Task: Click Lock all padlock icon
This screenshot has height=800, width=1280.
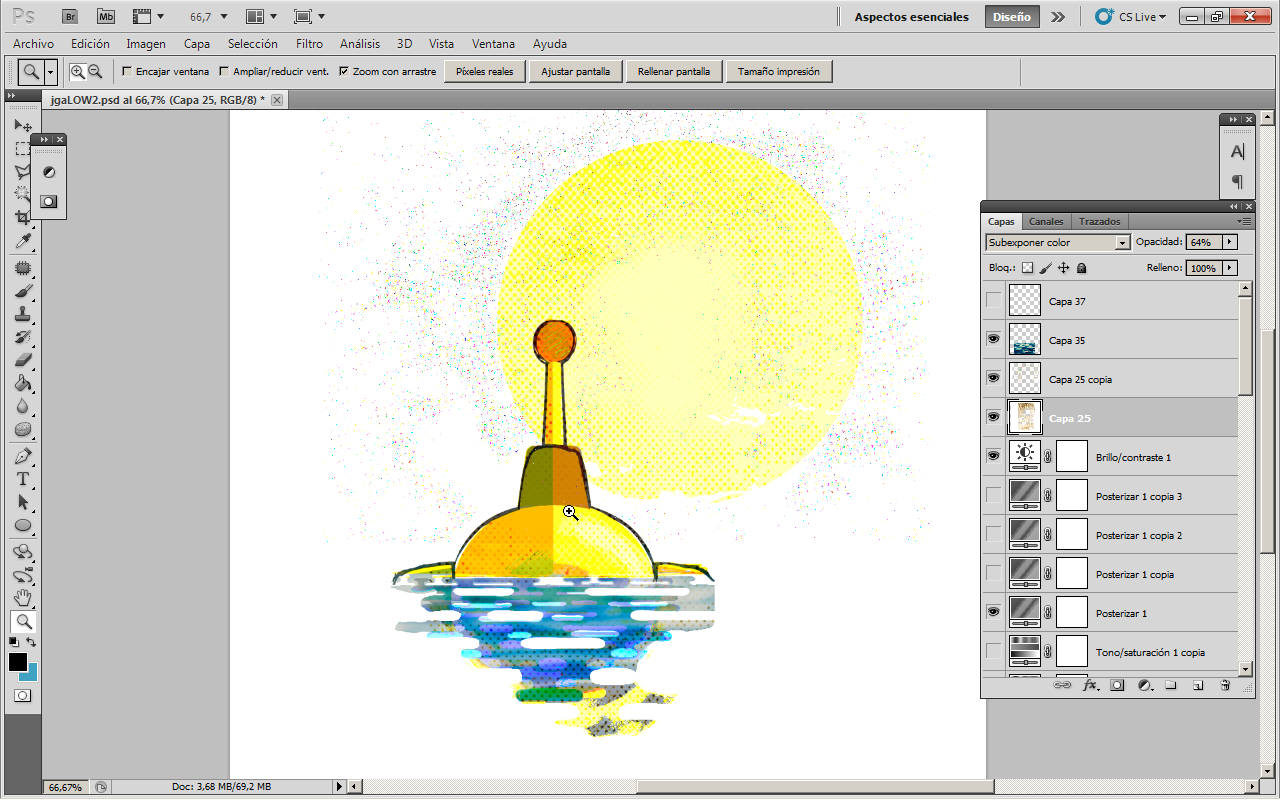Action: pos(1082,268)
